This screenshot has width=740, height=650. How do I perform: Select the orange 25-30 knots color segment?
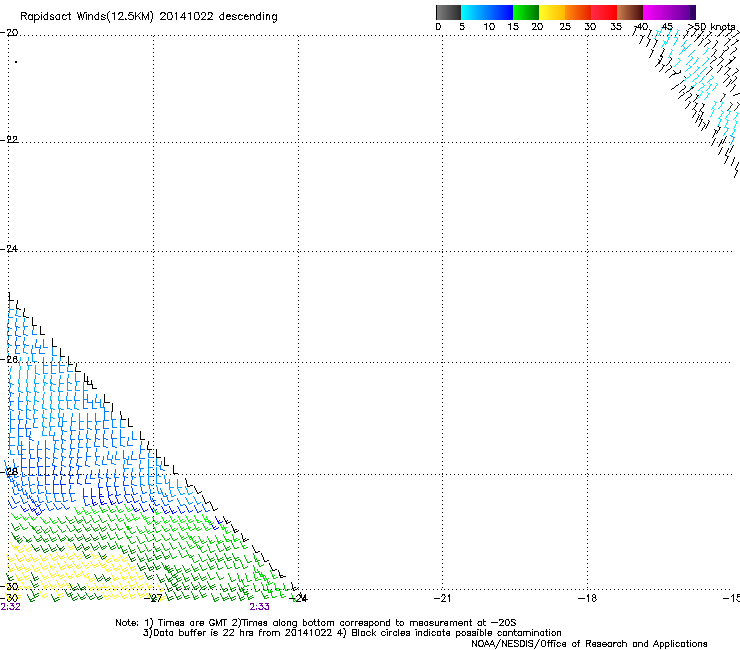click(578, 12)
